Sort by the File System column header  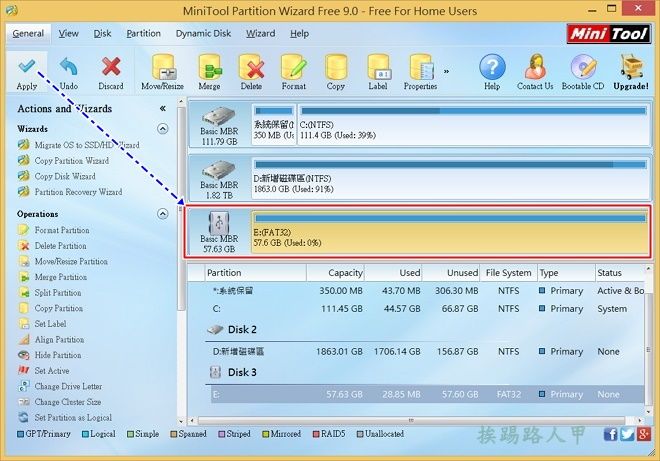click(508, 273)
